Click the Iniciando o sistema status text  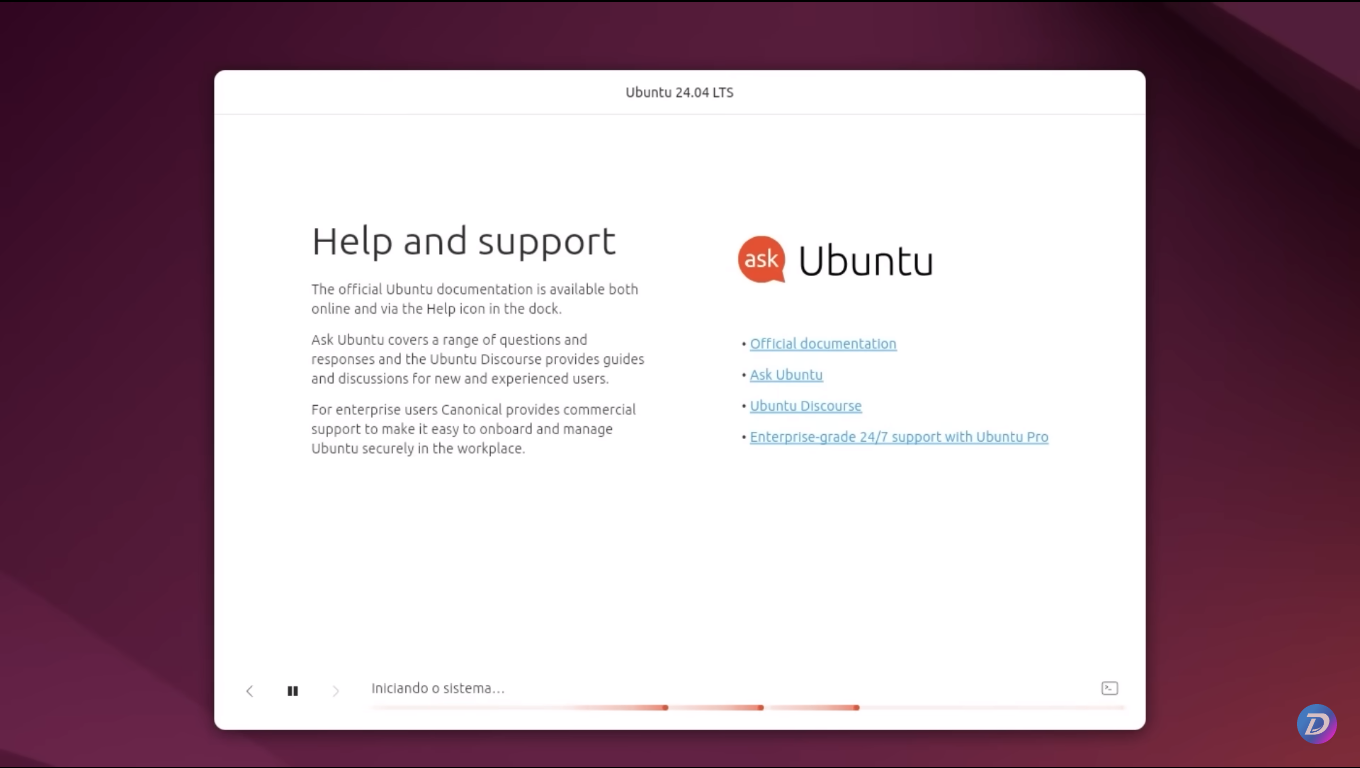tap(438, 688)
